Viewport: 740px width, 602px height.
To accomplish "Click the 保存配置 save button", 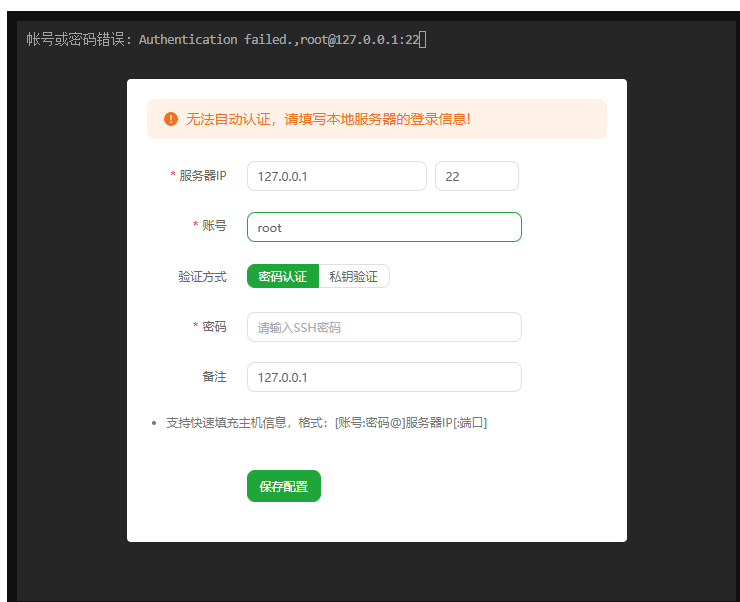I will pyautogui.click(x=284, y=486).
